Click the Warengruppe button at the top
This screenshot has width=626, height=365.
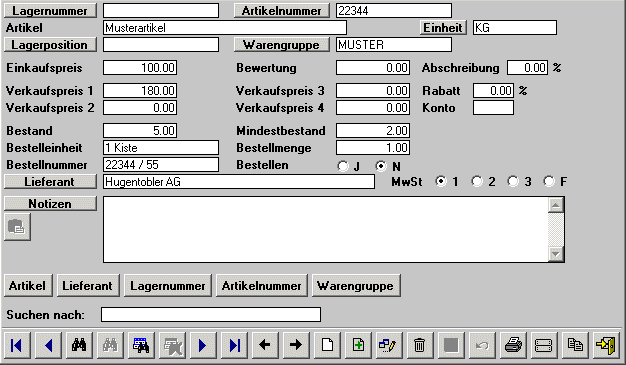coord(282,45)
